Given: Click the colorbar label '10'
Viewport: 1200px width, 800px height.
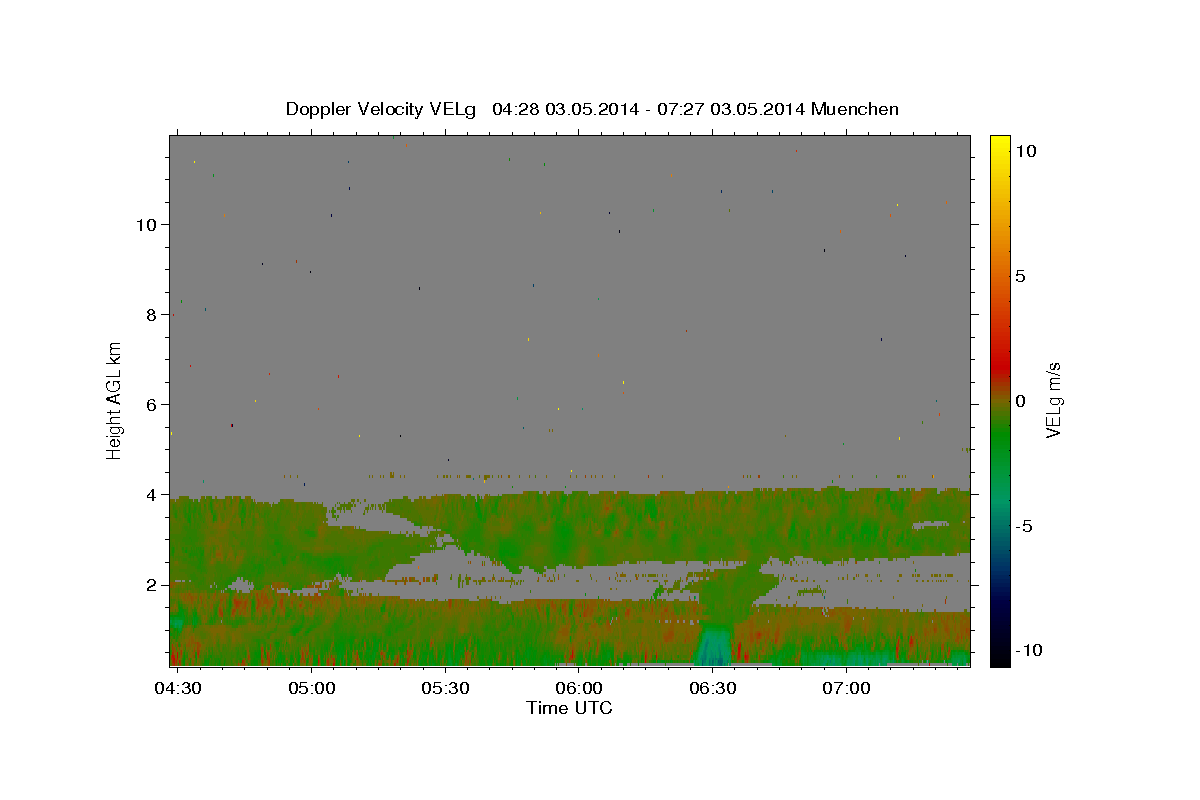Looking at the screenshot, I should click(1025, 150).
